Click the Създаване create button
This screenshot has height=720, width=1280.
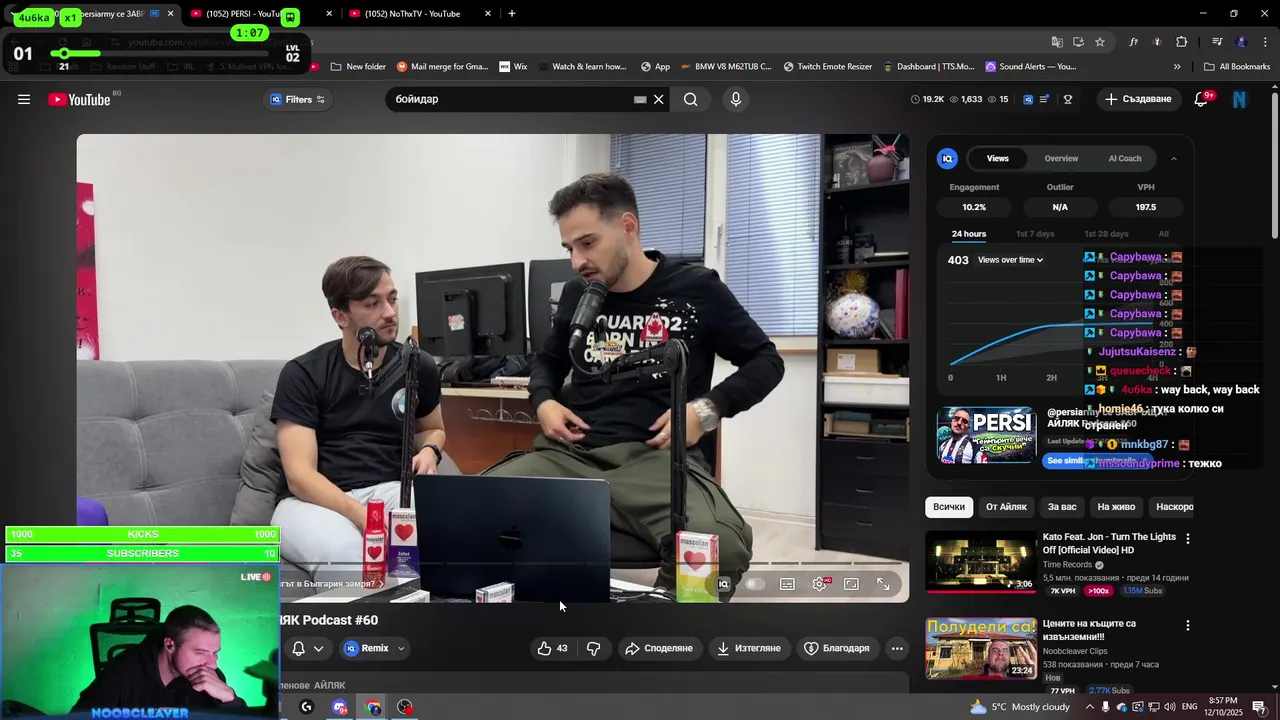[1137, 99]
